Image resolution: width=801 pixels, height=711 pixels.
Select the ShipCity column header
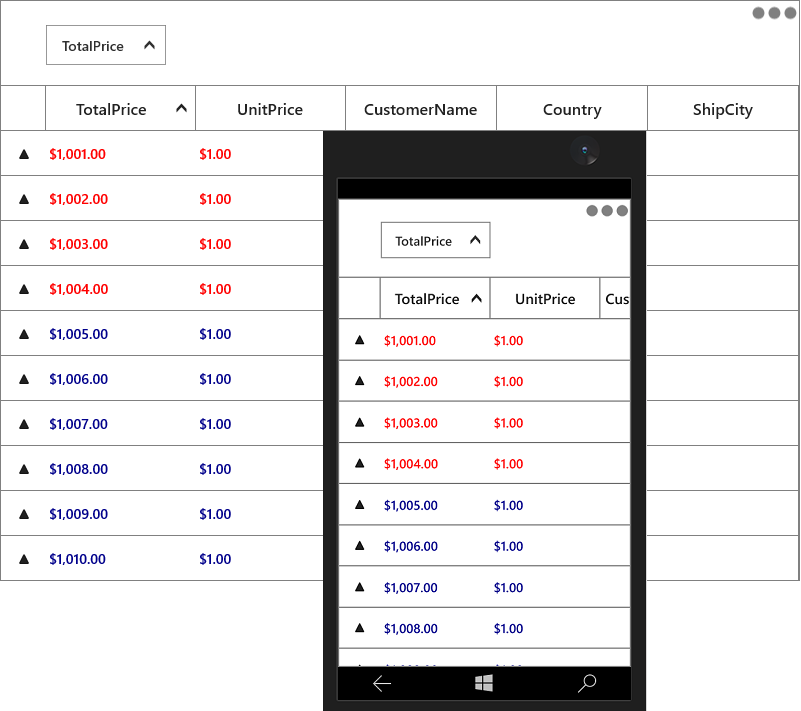tap(723, 108)
